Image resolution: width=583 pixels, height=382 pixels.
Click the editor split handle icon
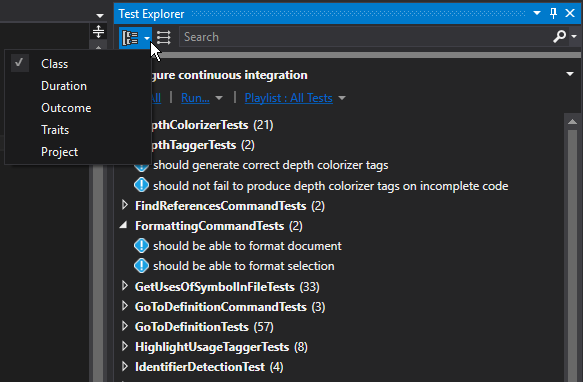pos(98,32)
